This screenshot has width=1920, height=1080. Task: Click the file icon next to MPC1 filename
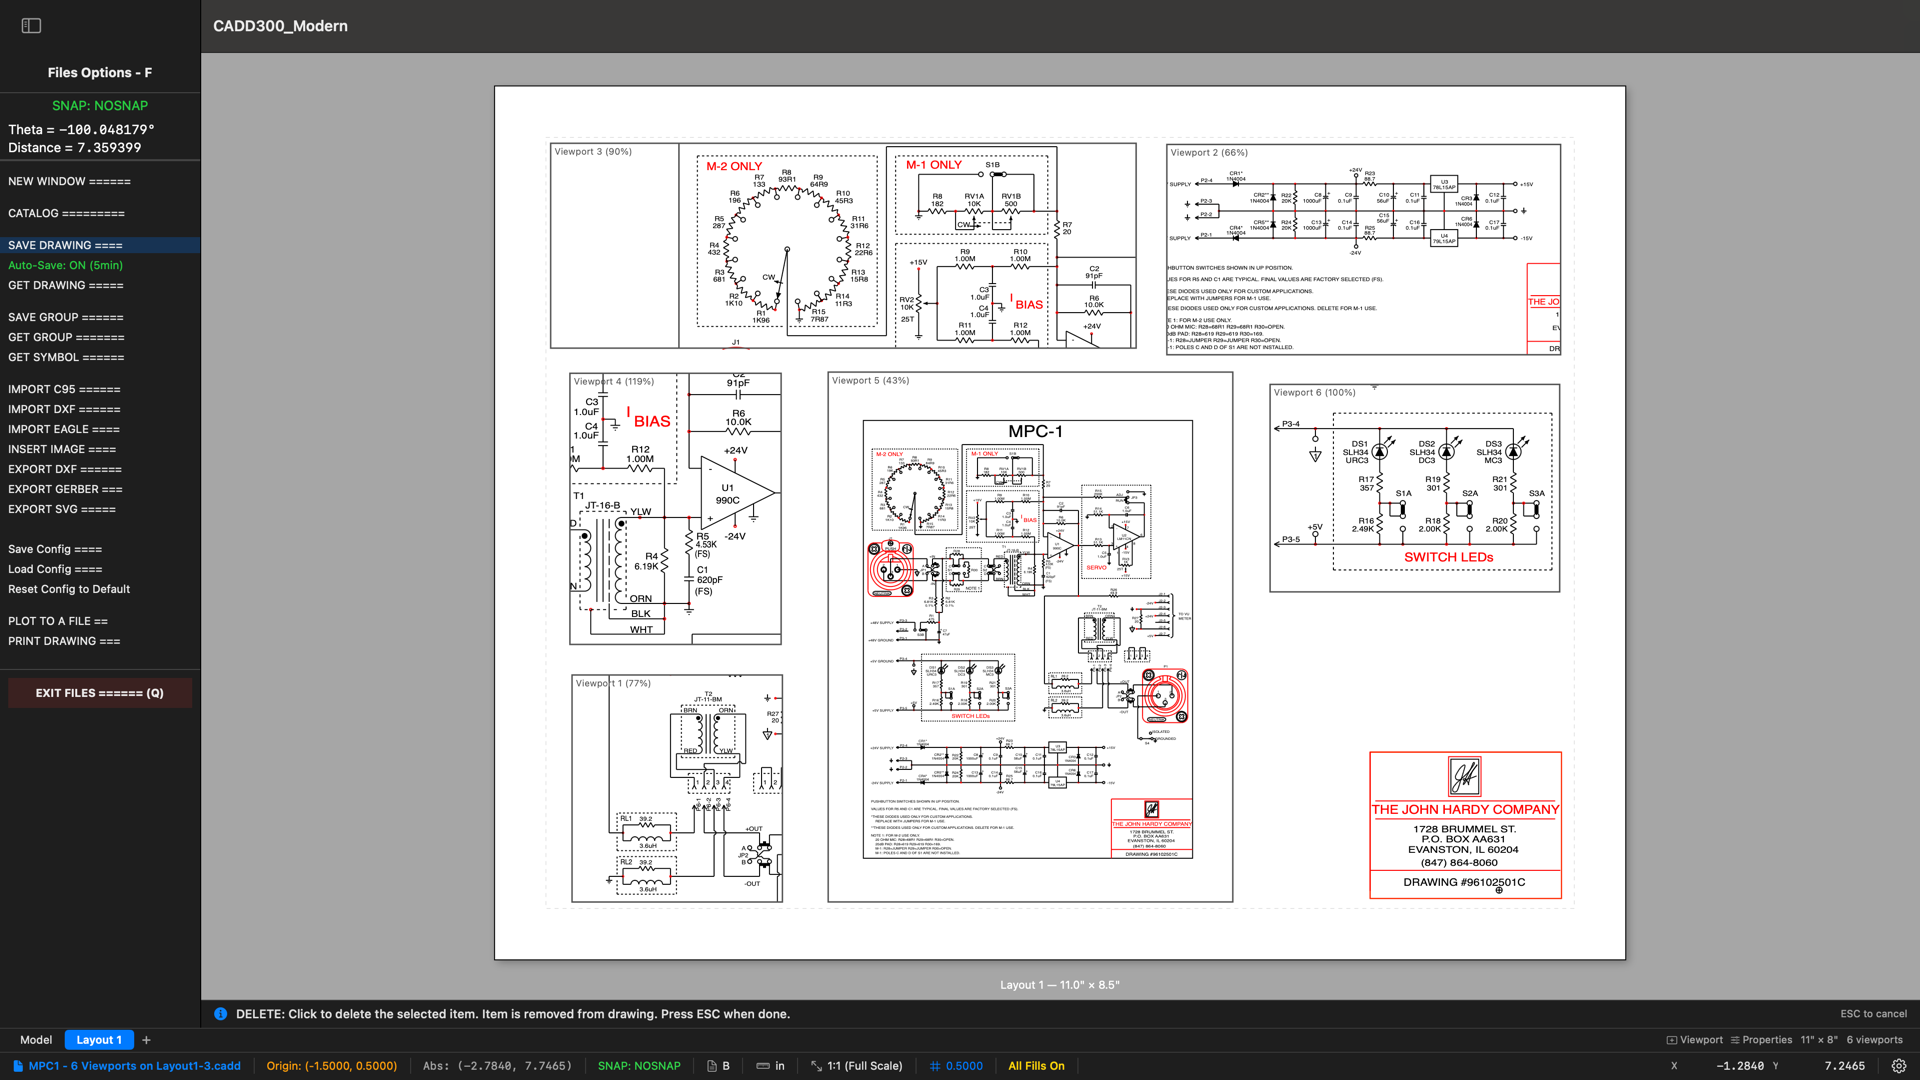tap(18, 1066)
